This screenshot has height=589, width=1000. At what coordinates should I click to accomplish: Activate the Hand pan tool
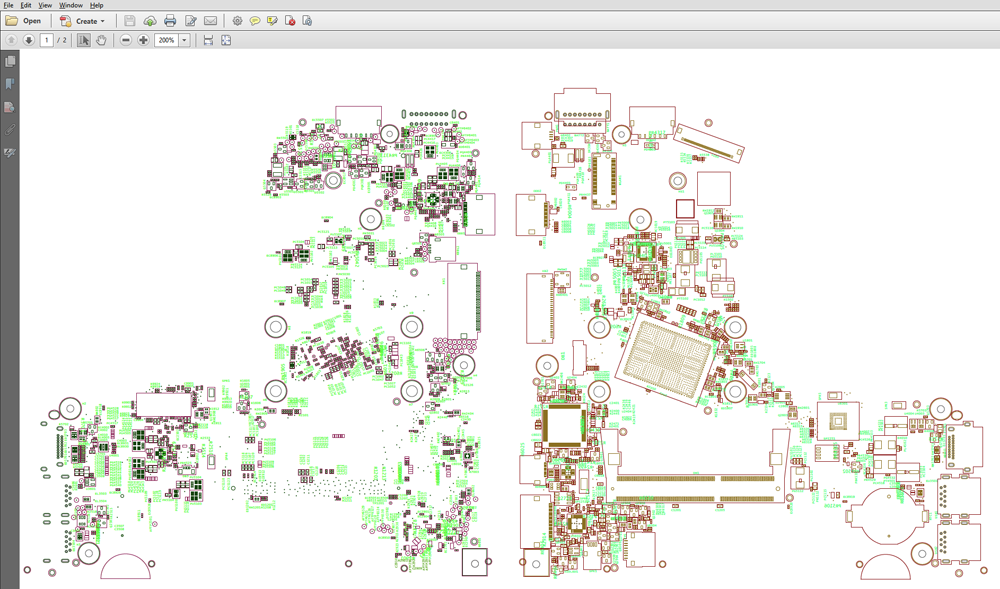pyautogui.click(x=101, y=40)
